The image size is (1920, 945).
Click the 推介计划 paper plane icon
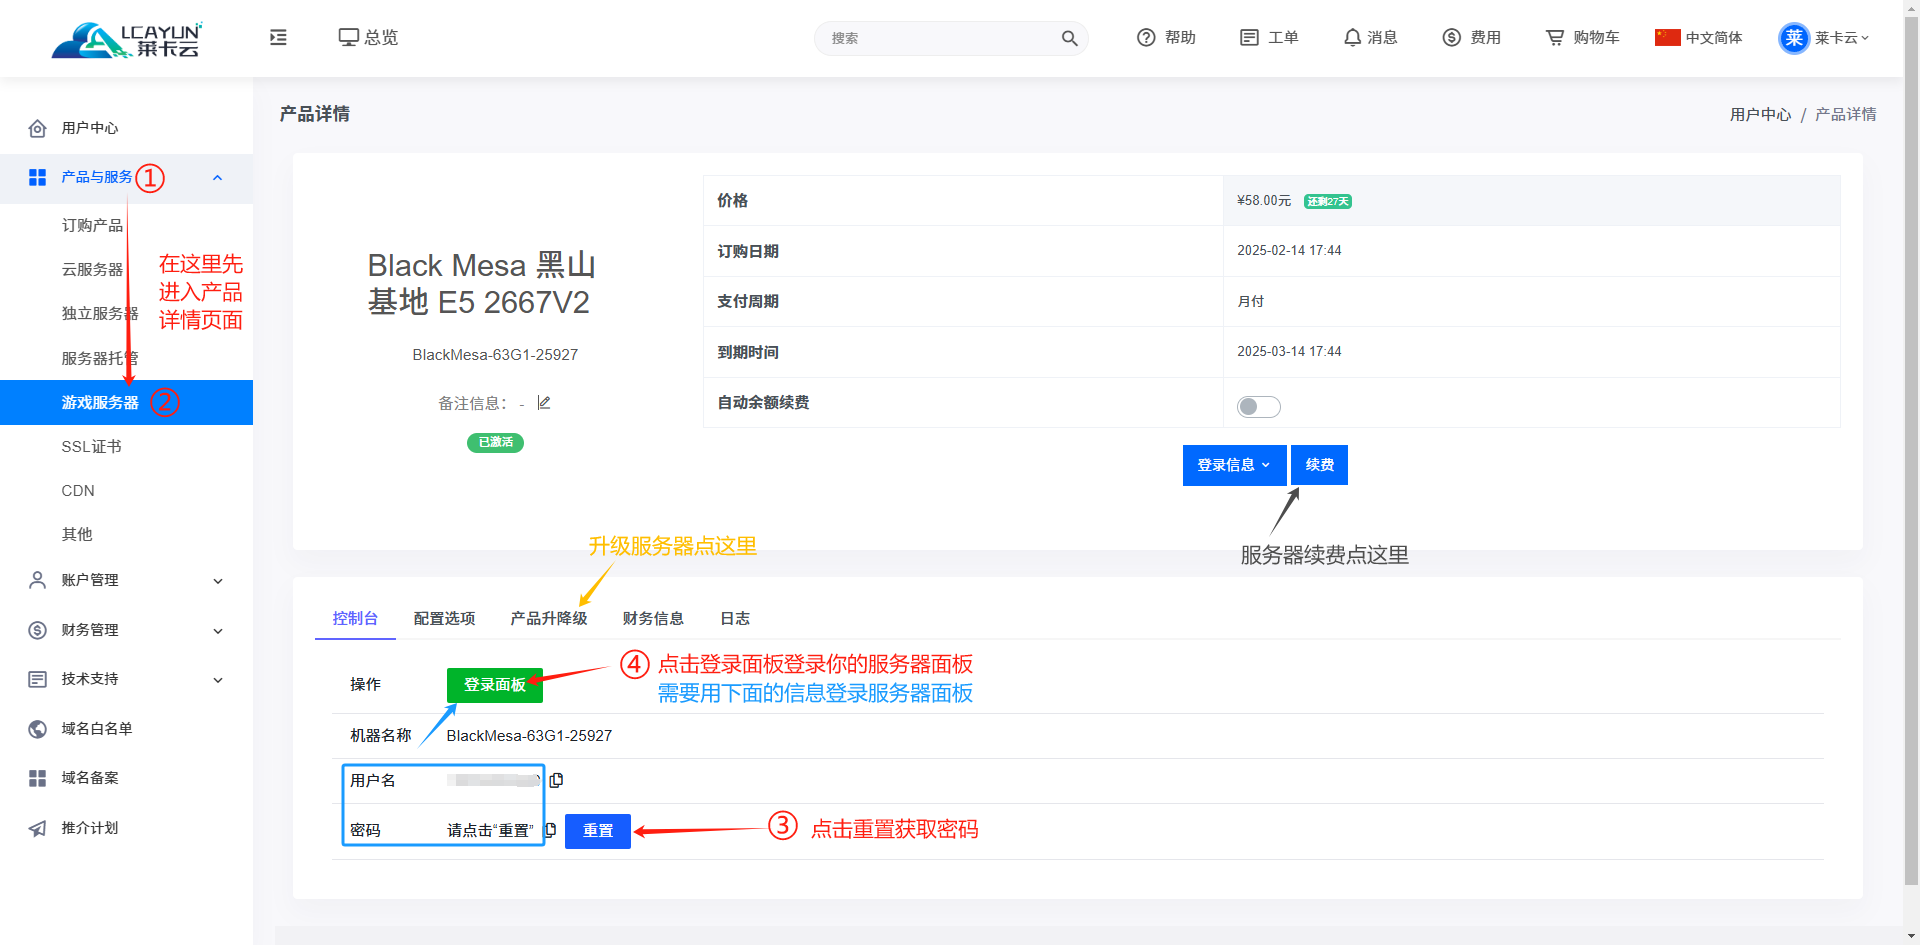coord(37,828)
